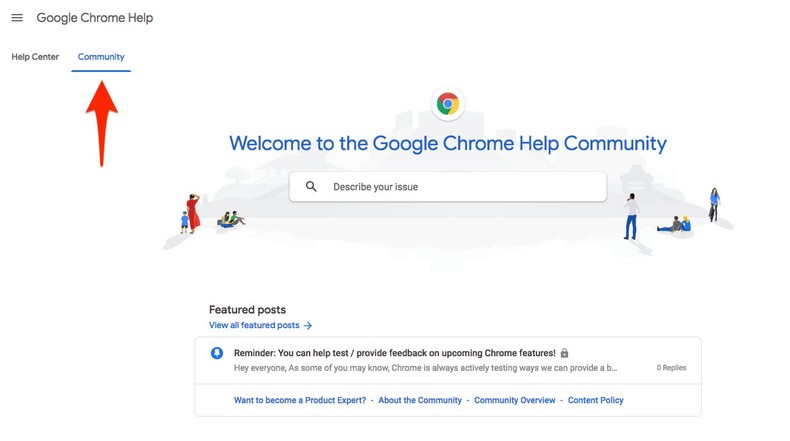
Task: Click the arrow next to View all featured posts
Action: (x=308, y=326)
